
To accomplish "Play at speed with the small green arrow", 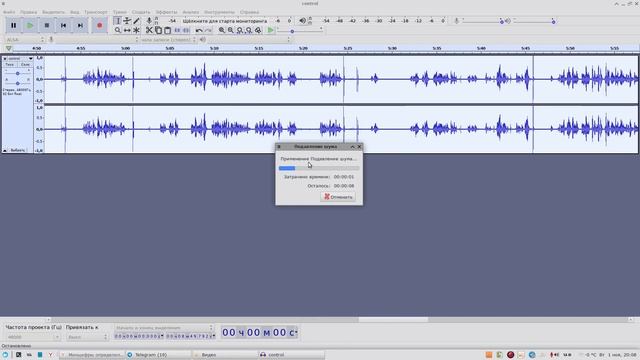I will tap(270, 30).
